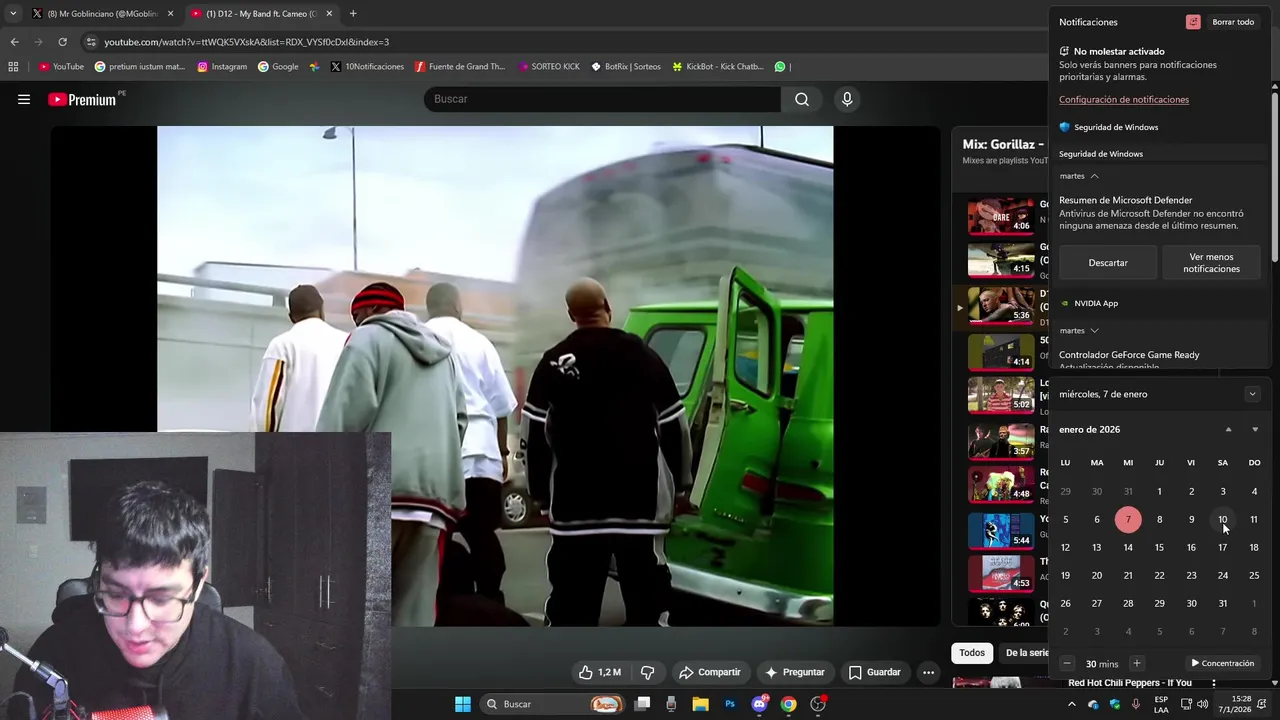Go back with the browser back arrow

pyautogui.click(x=14, y=42)
